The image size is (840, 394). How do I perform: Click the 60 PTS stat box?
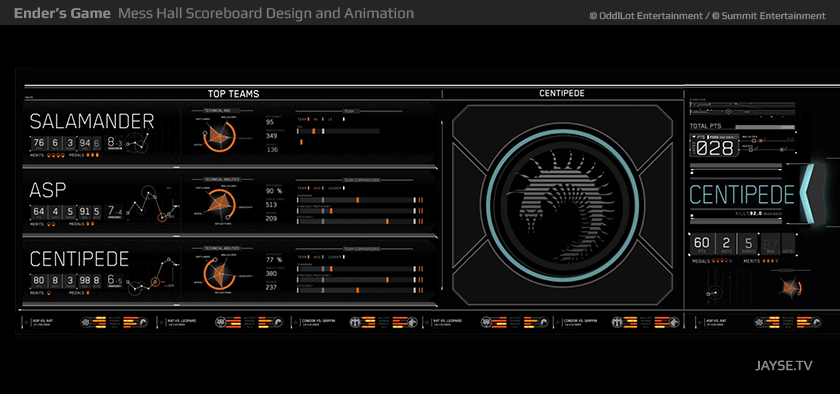click(702, 244)
